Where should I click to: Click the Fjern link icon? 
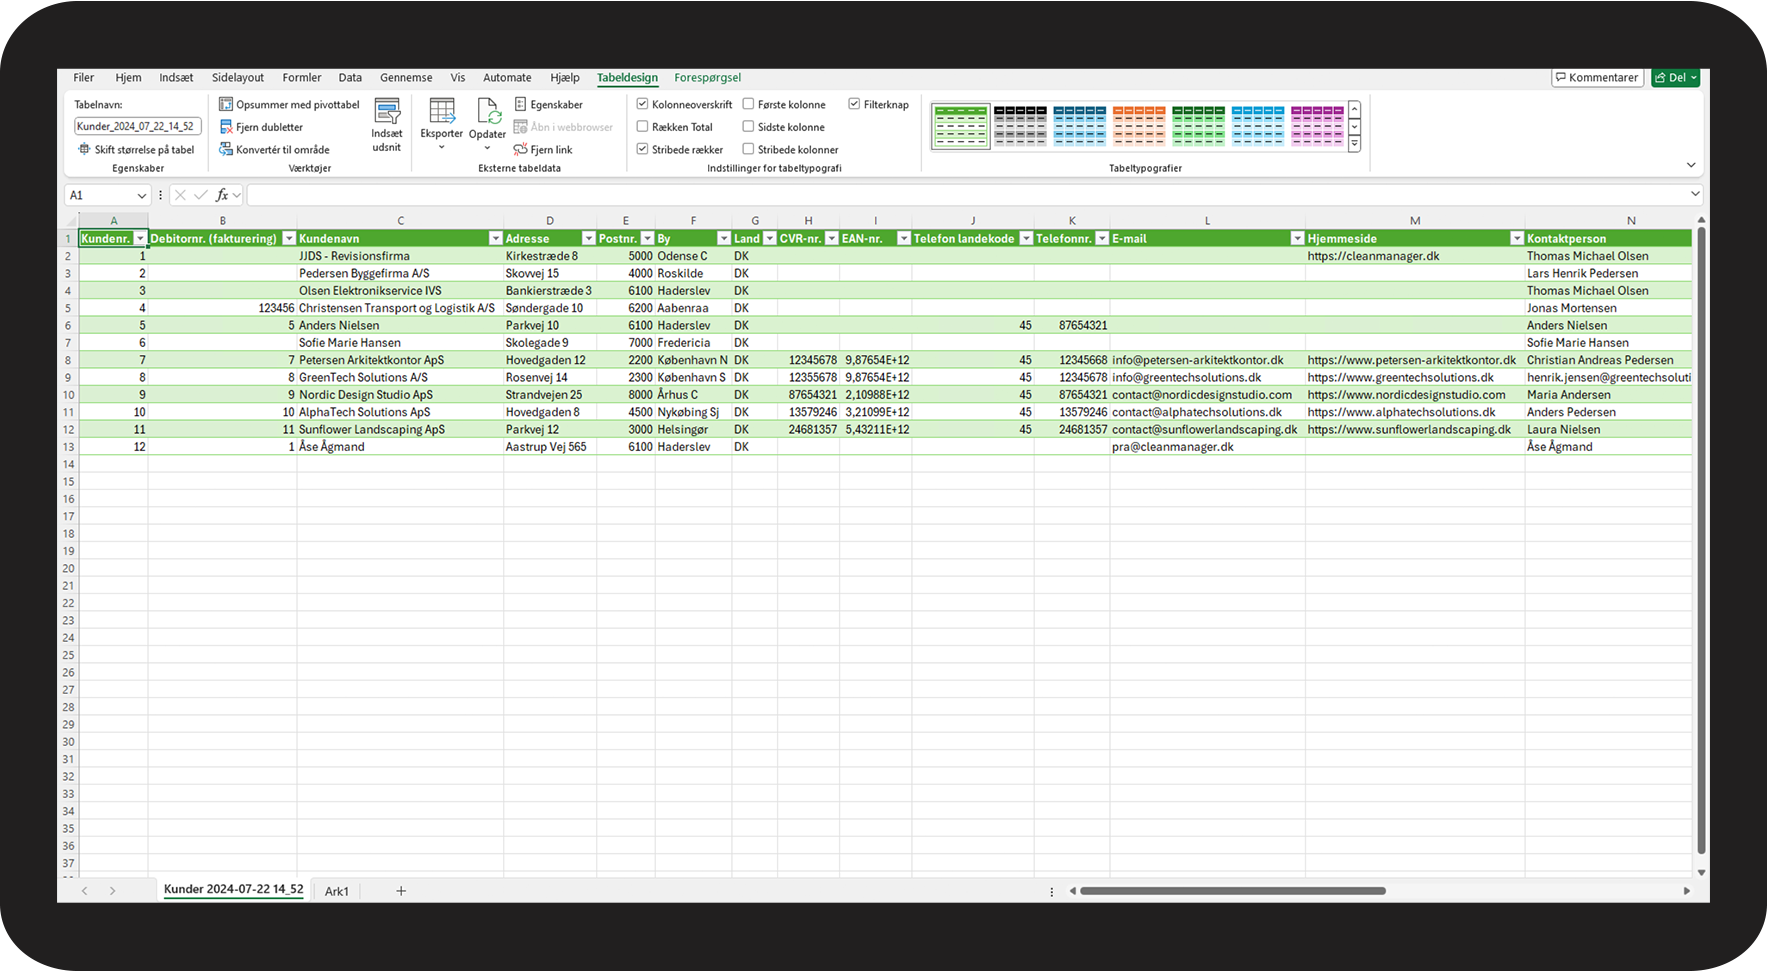[x=520, y=149]
